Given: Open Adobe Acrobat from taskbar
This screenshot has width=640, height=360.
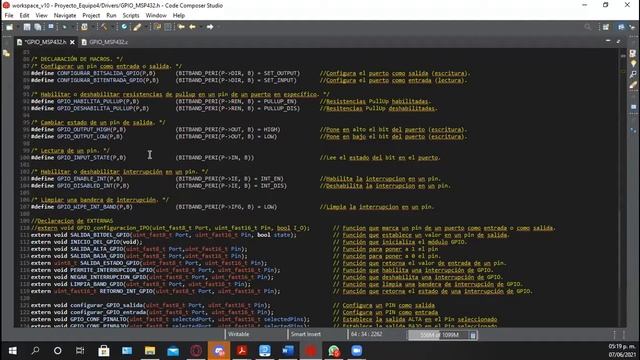Looking at the screenshot, I should pyautogui.click(x=242, y=351).
